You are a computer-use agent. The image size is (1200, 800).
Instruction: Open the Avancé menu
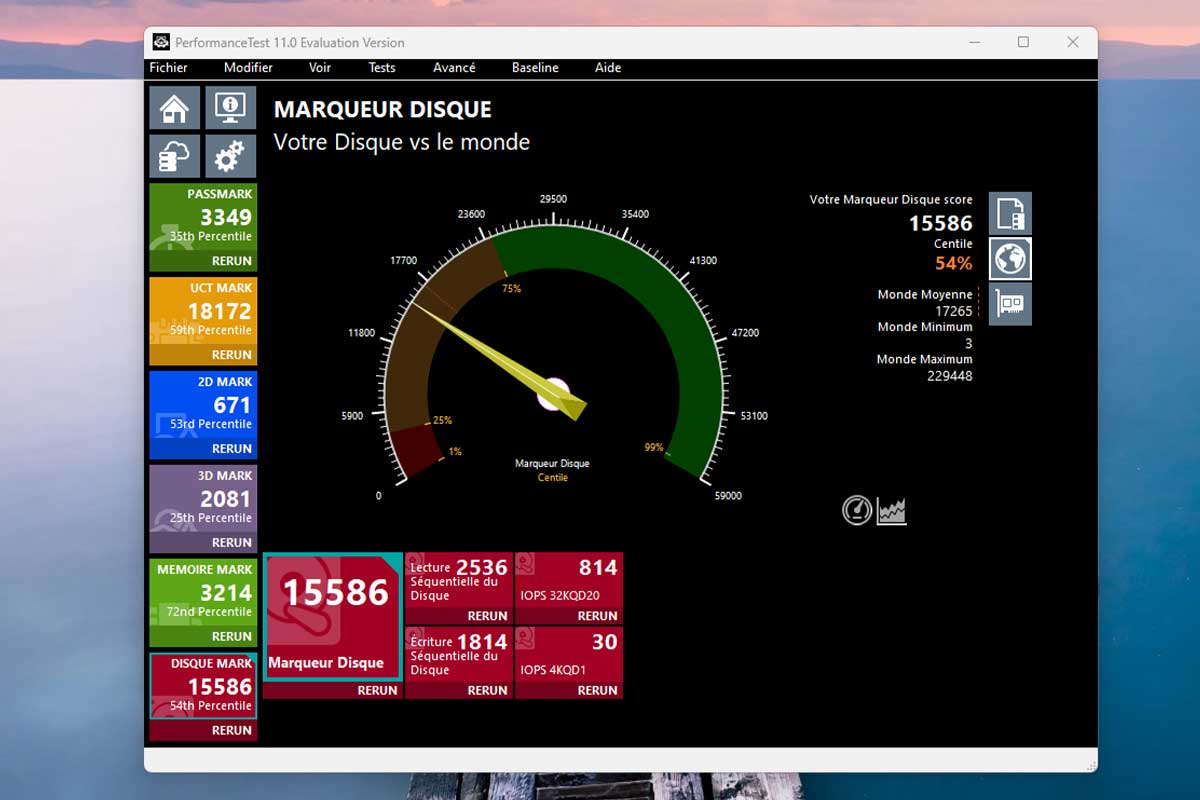[454, 68]
